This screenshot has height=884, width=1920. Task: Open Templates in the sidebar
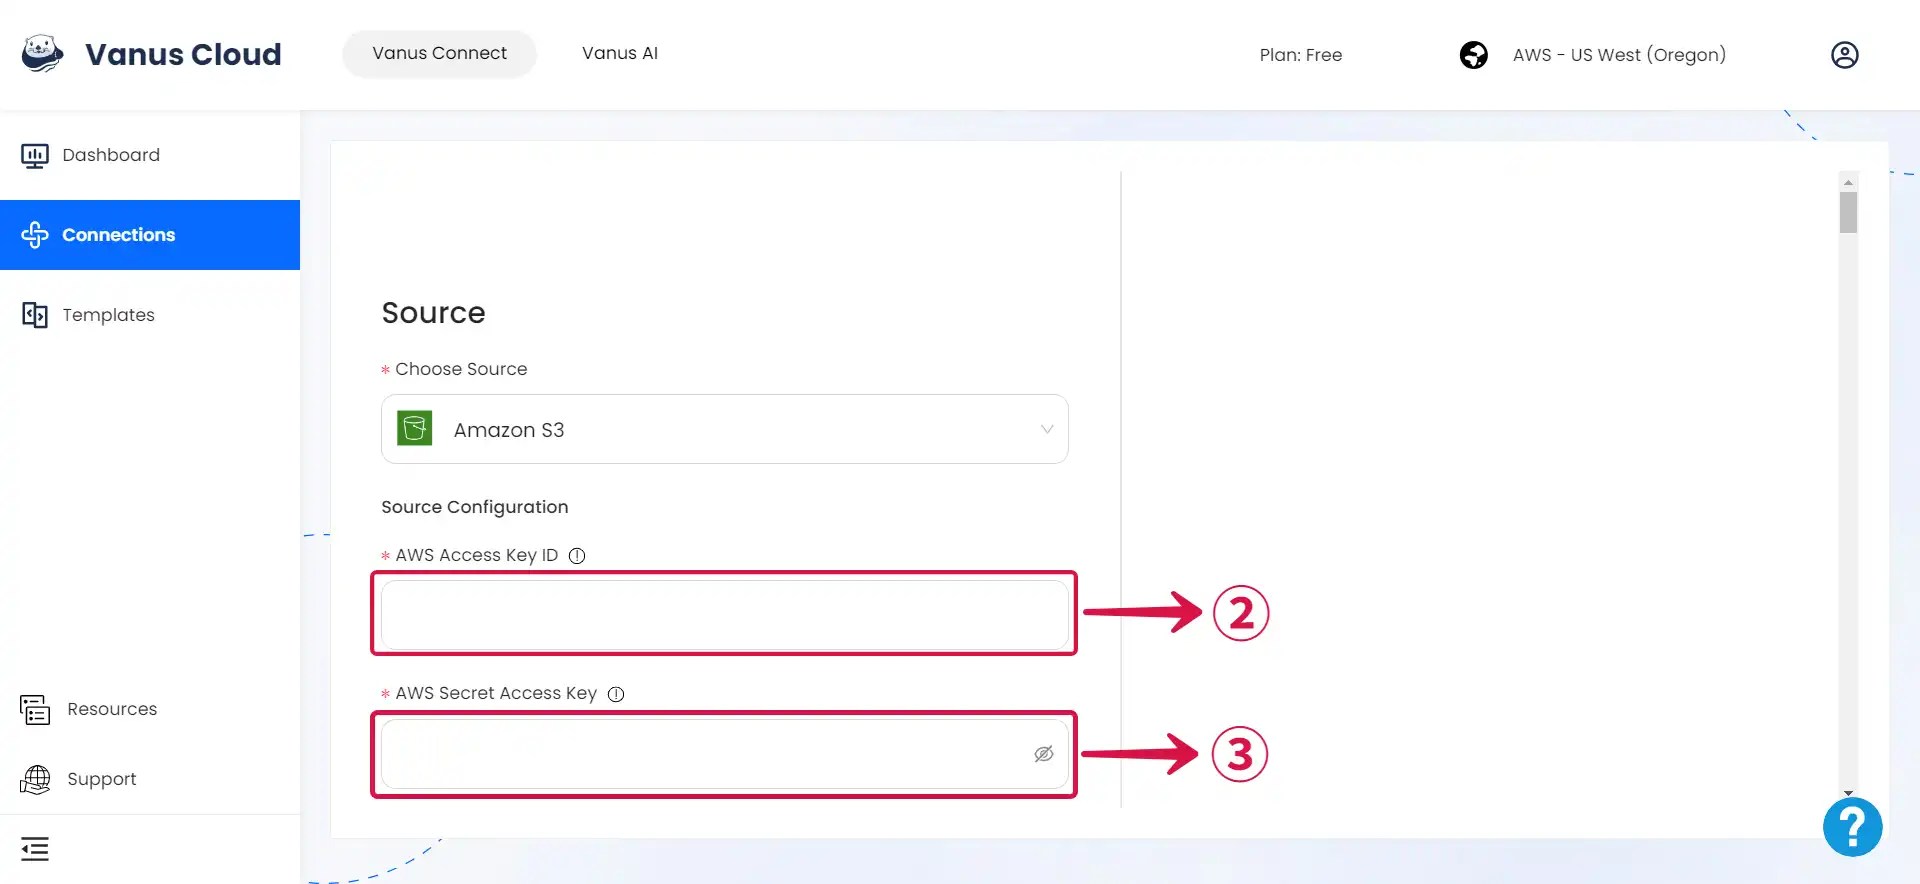[150, 315]
